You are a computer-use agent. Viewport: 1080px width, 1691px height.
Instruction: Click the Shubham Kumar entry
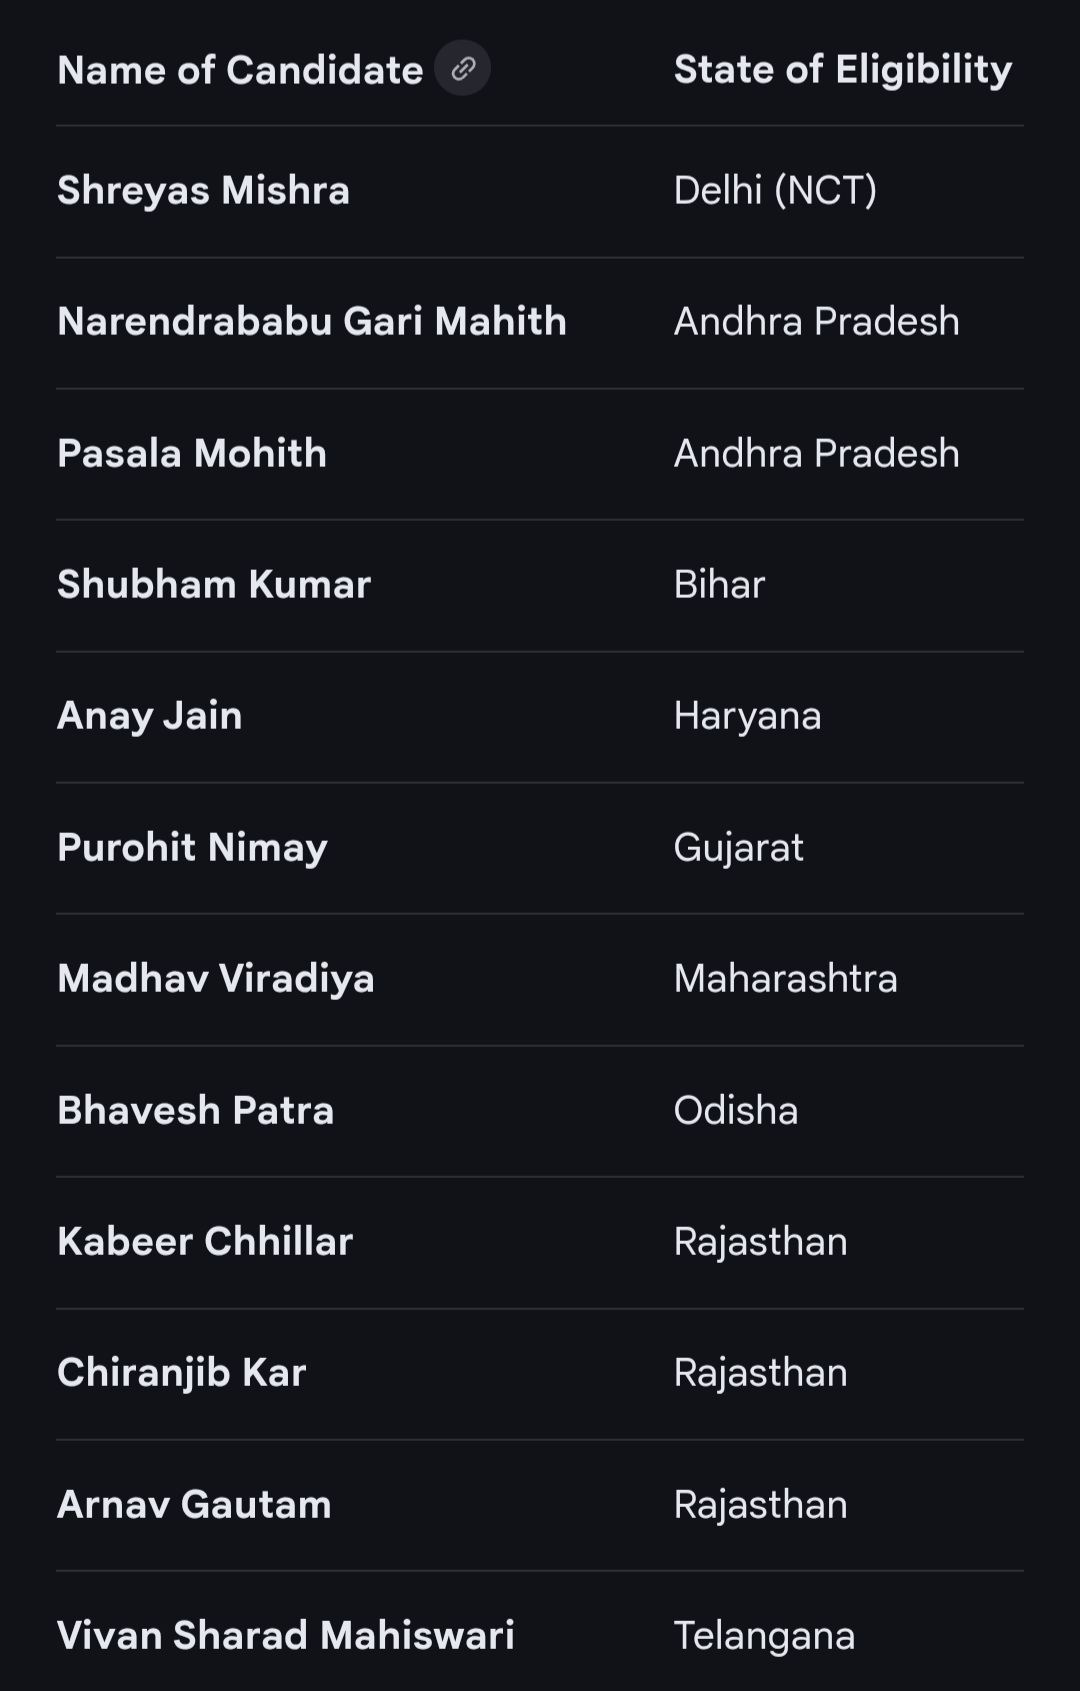(214, 584)
